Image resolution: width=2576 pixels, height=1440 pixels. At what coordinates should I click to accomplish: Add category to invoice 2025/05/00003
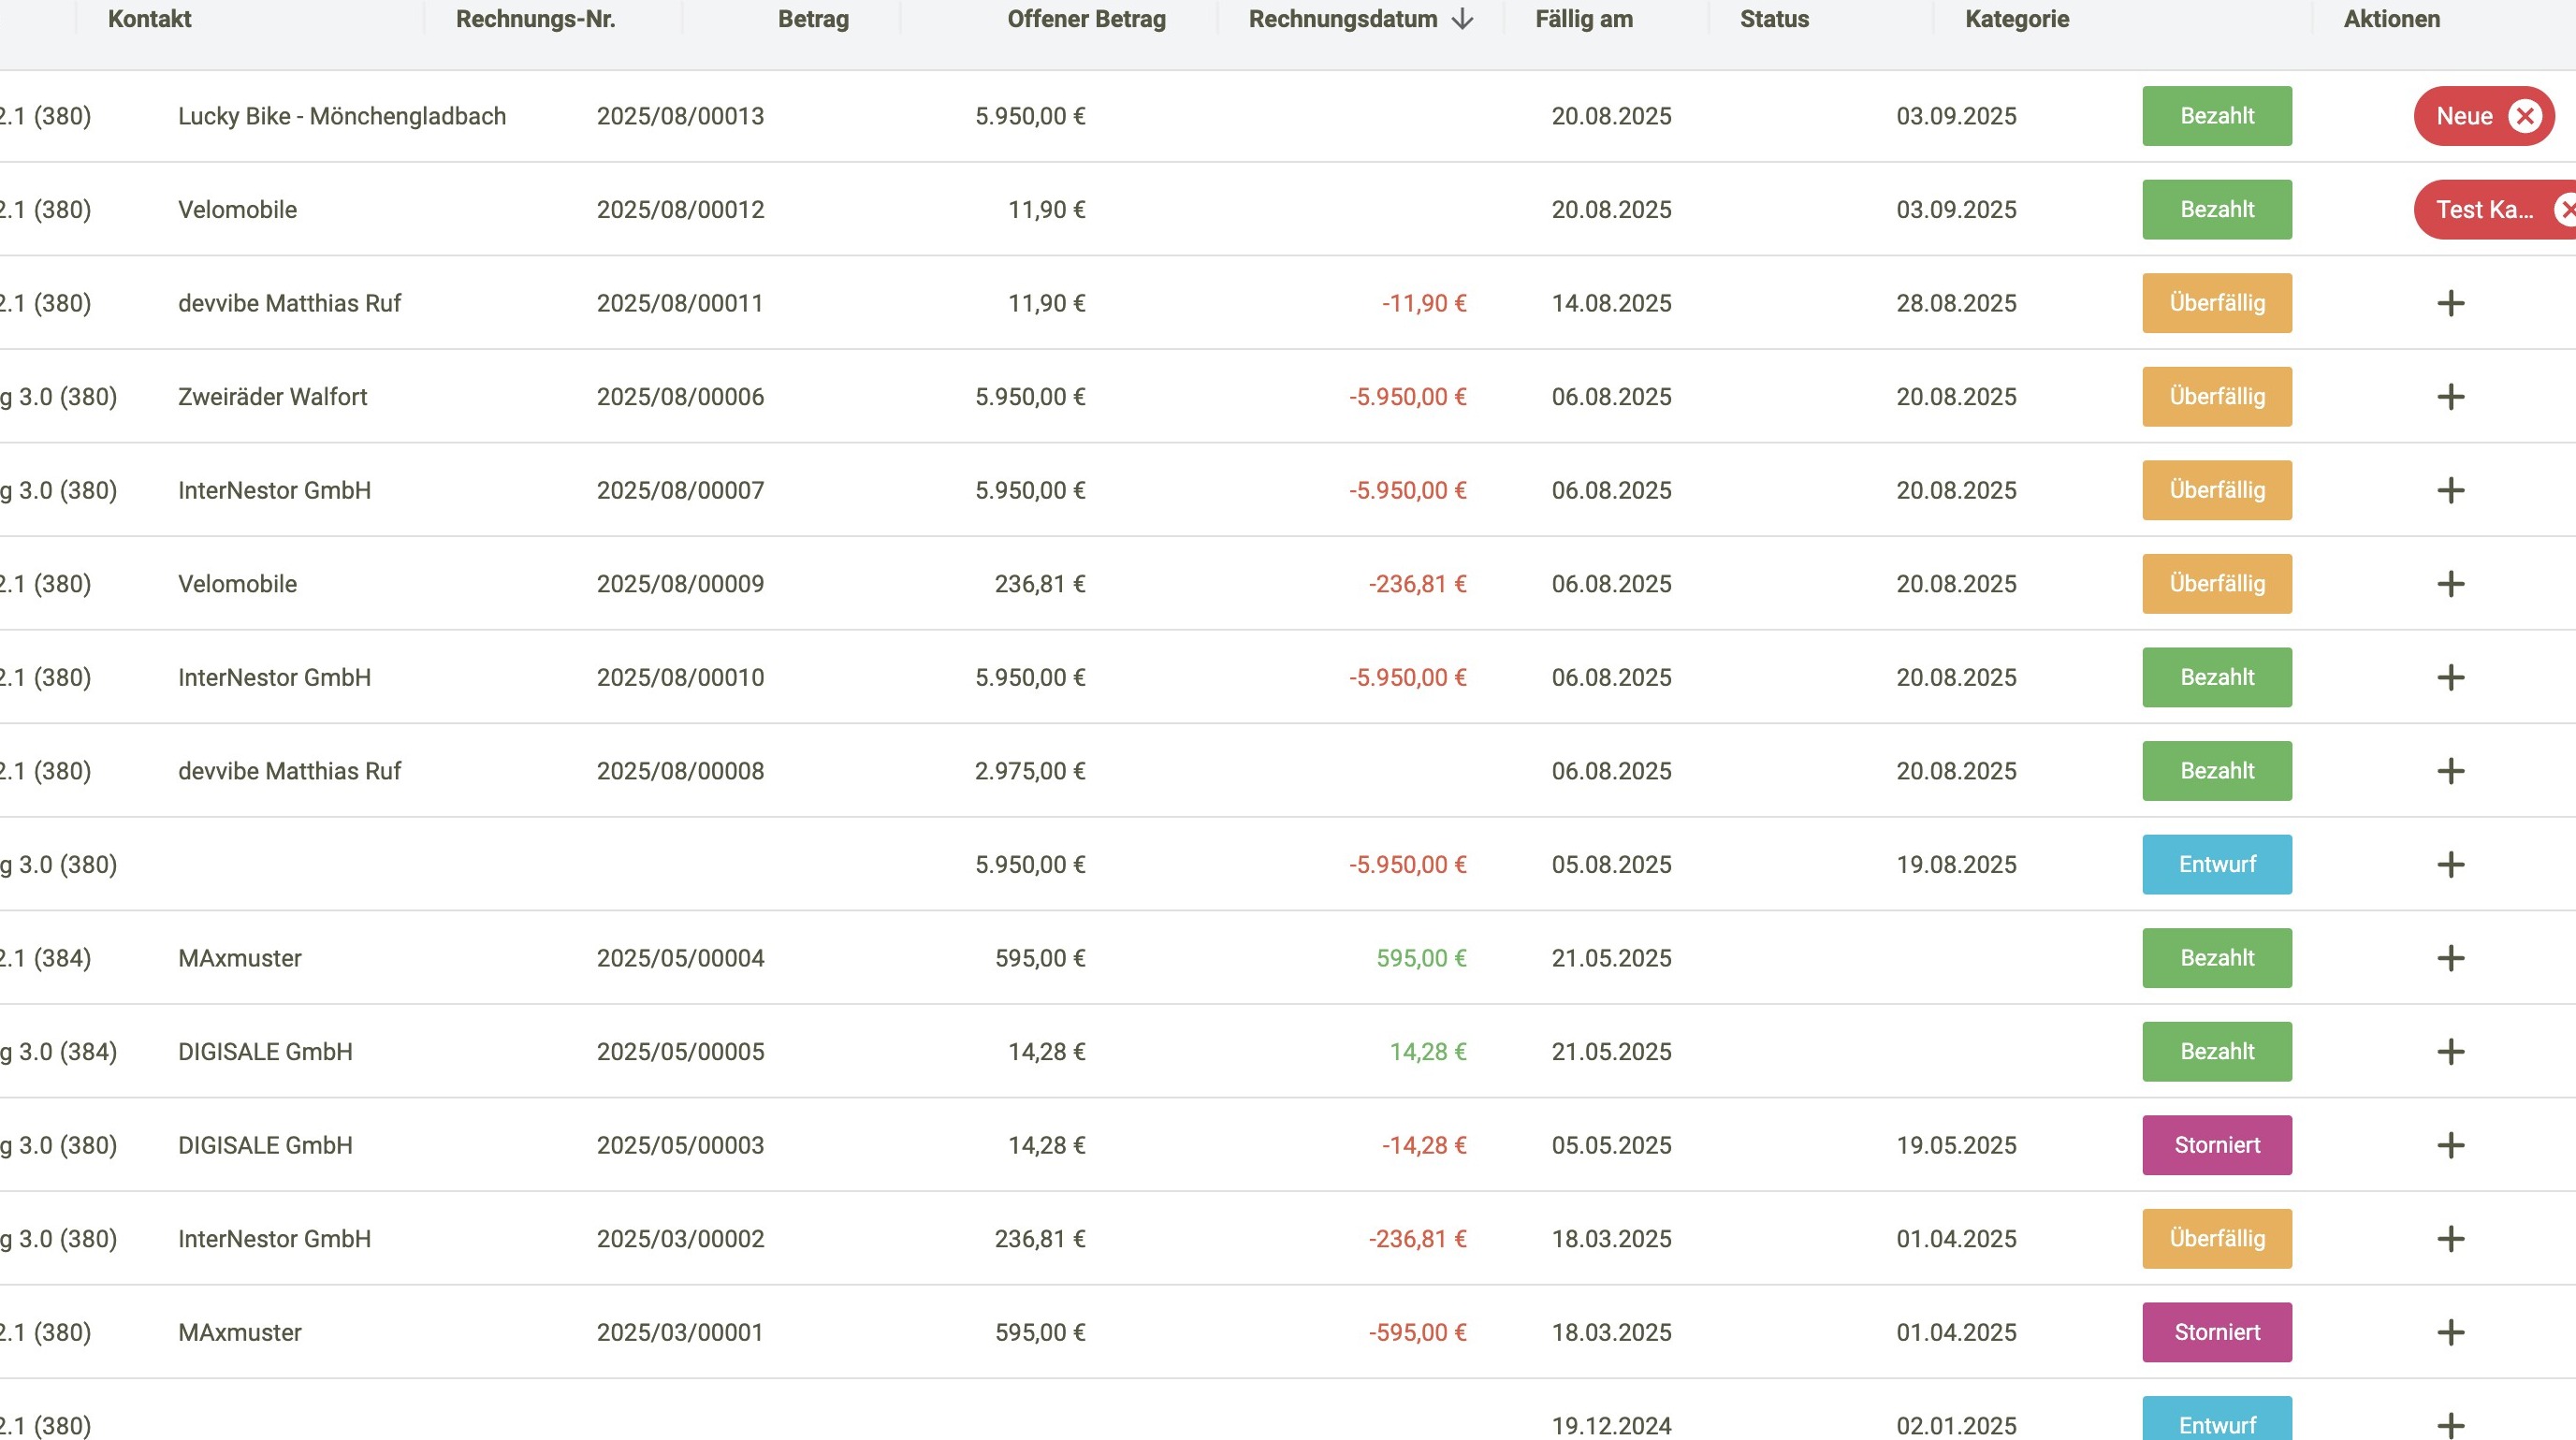(x=2450, y=1145)
